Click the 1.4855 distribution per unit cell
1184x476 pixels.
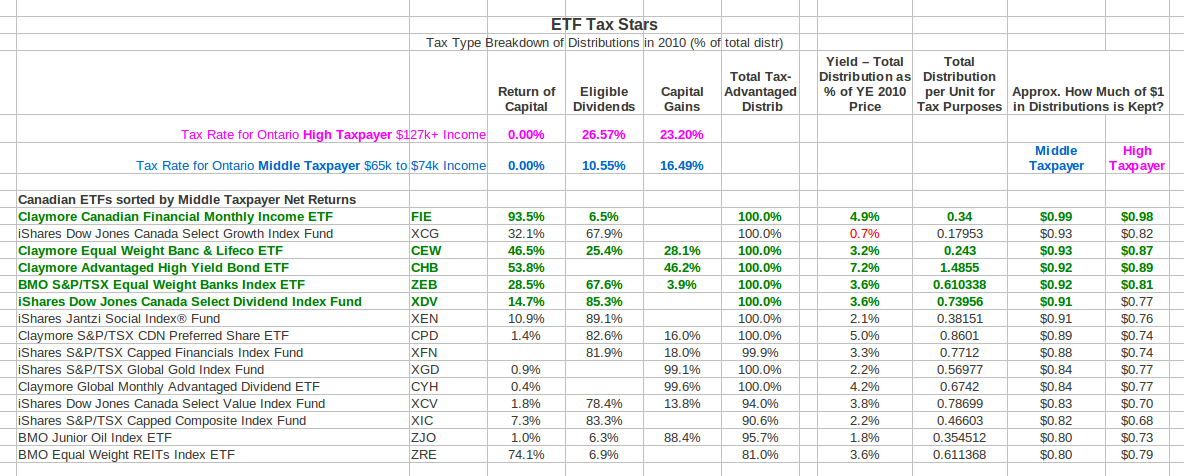click(x=959, y=267)
